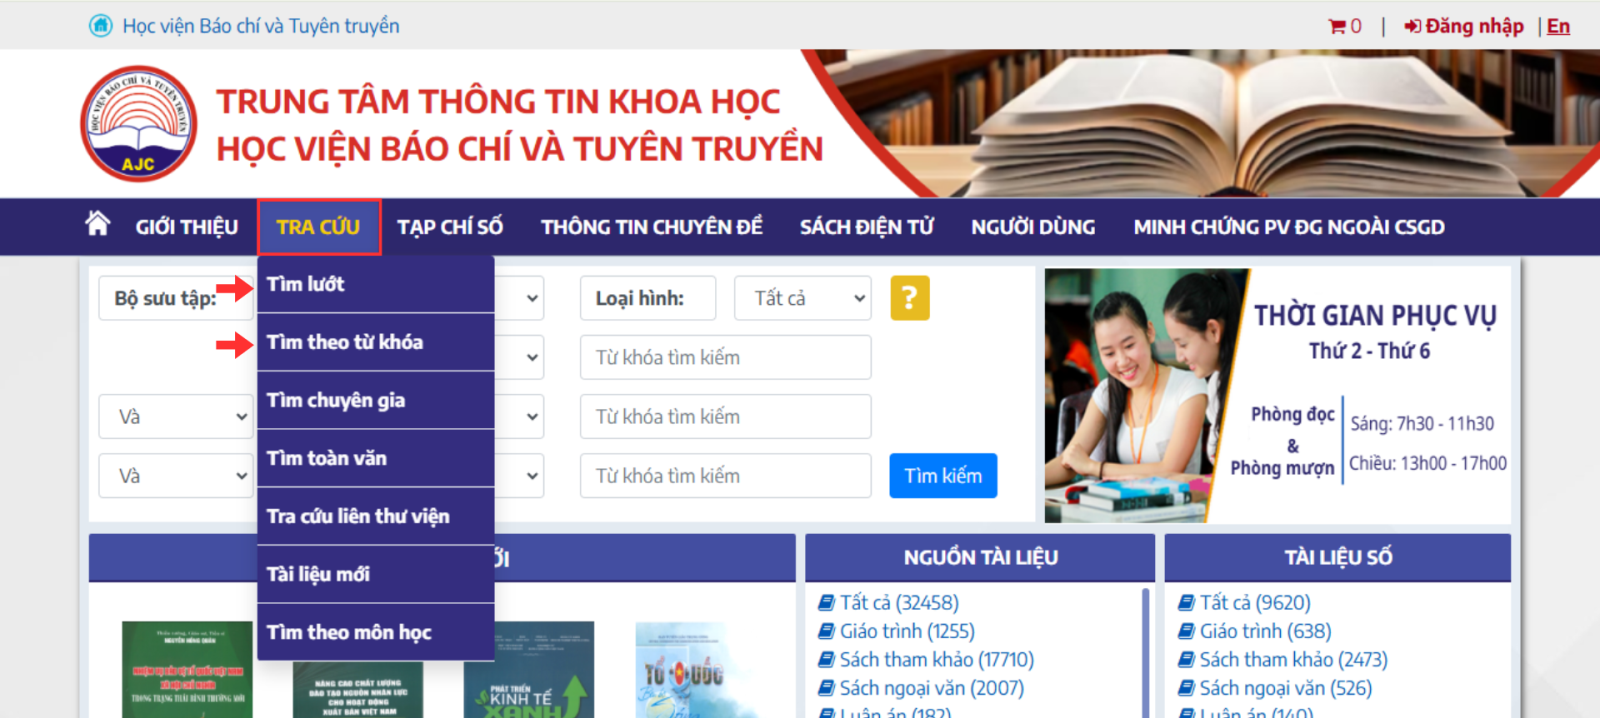Open the Tất cả document type dropdown
This screenshot has height=718, width=1600.
pyautogui.click(x=803, y=298)
